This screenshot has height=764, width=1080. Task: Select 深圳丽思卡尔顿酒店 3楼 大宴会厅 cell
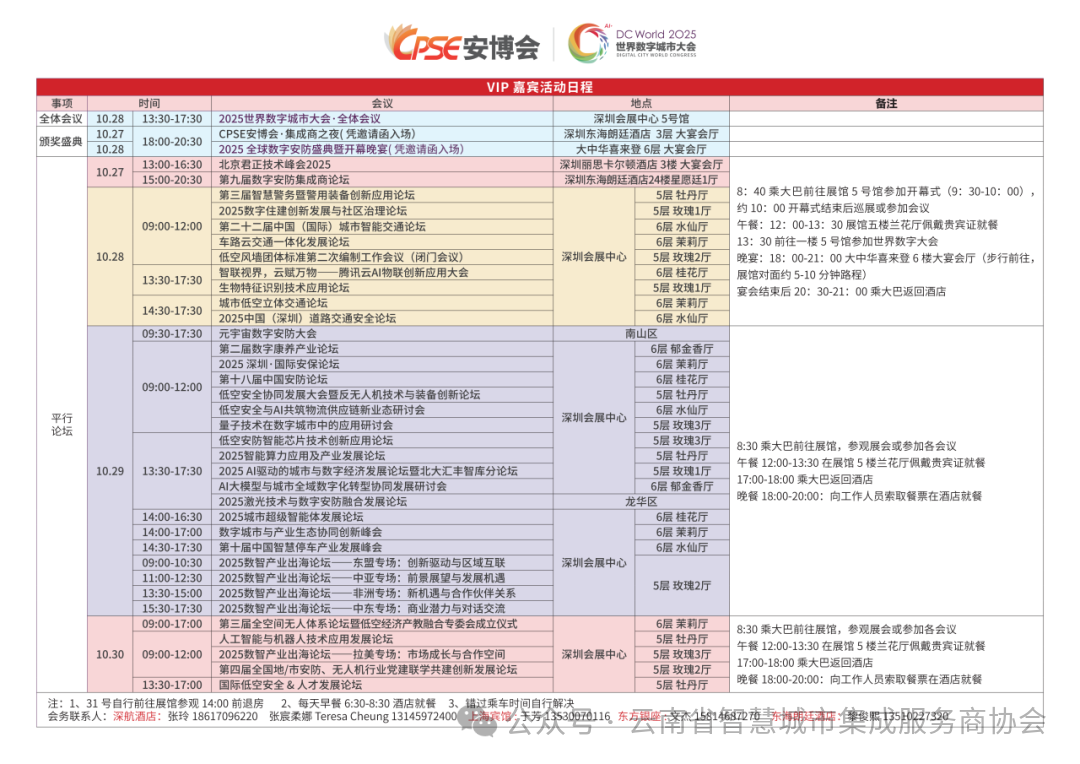point(641,165)
